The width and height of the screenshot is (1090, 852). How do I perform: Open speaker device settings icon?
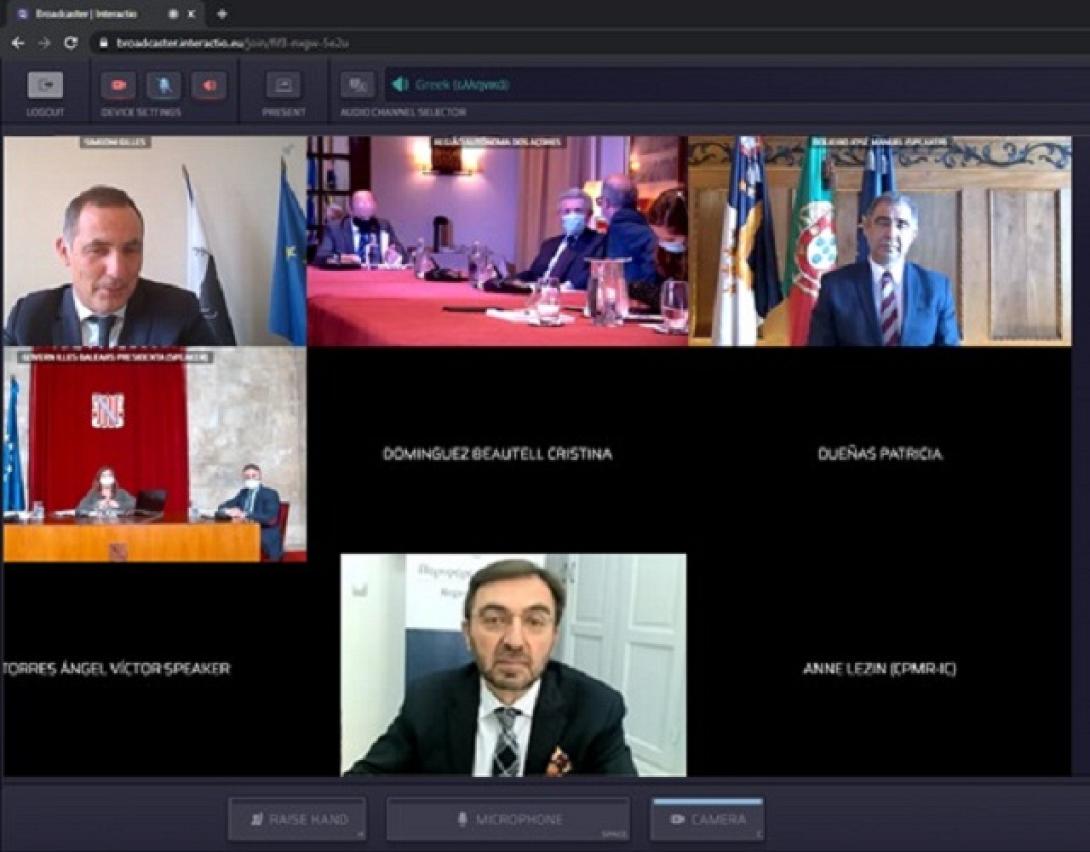click(209, 86)
